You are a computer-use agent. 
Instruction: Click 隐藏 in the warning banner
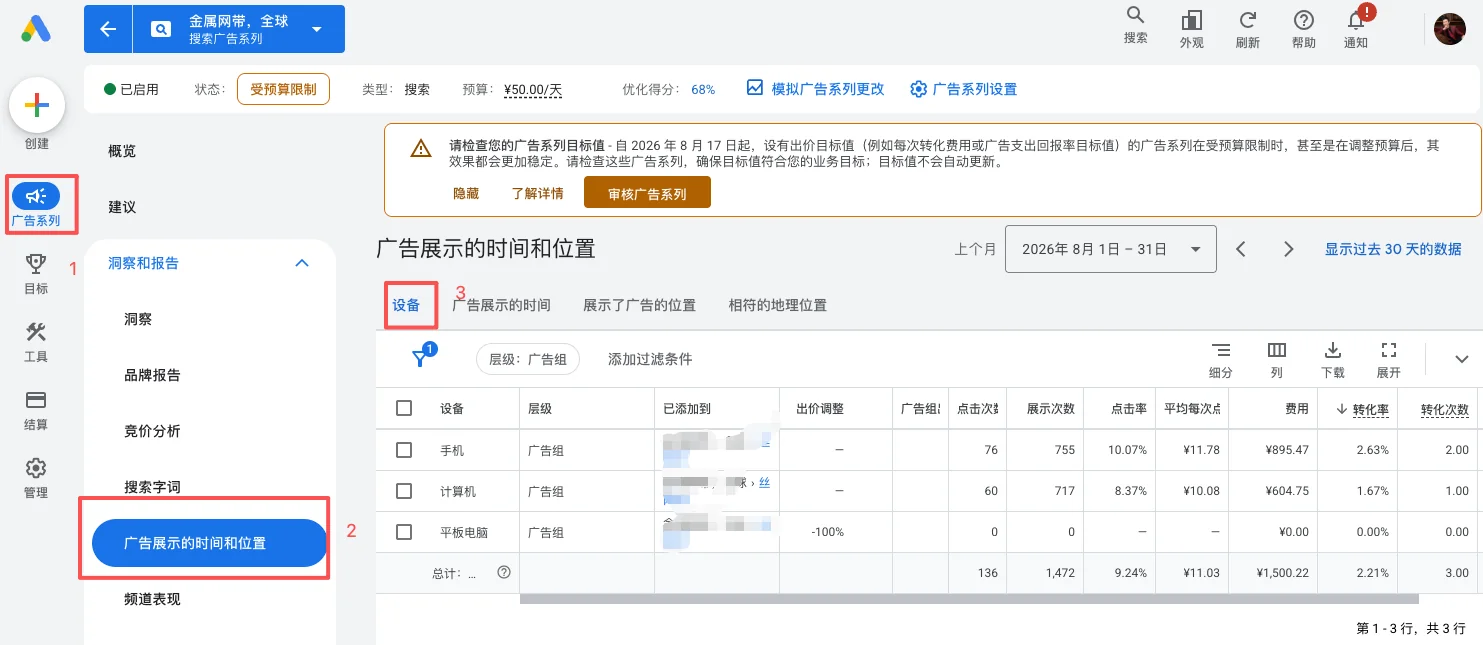click(x=466, y=194)
